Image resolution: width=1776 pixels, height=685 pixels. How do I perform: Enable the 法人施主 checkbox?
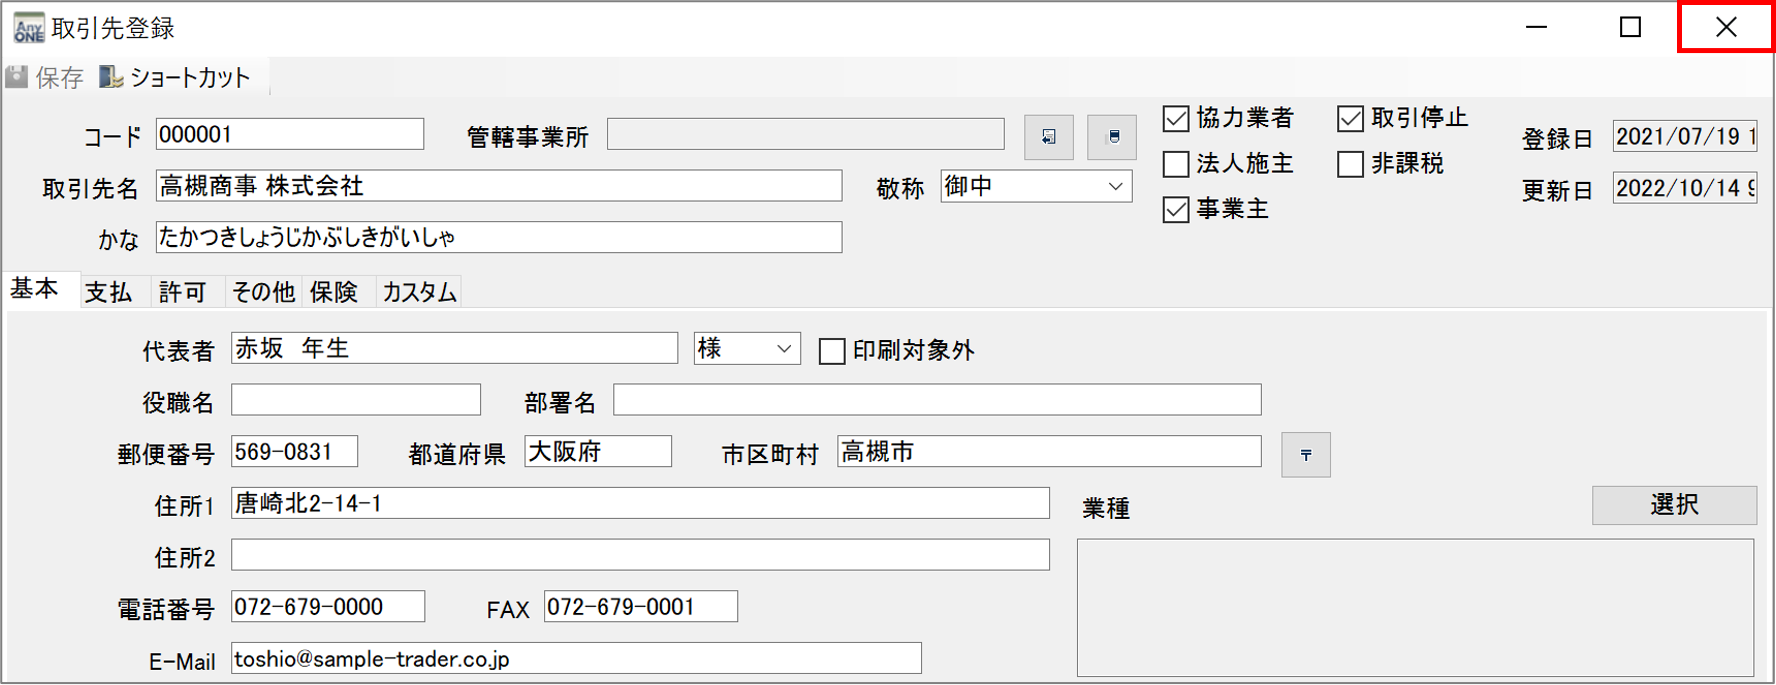[1176, 164]
